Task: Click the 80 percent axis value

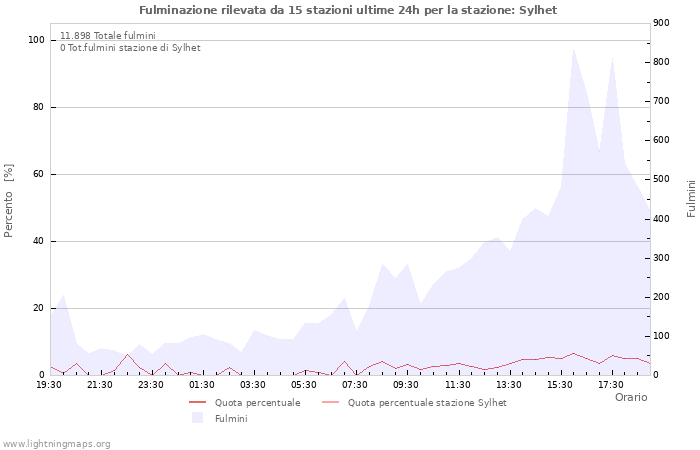Action: click(x=38, y=107)
